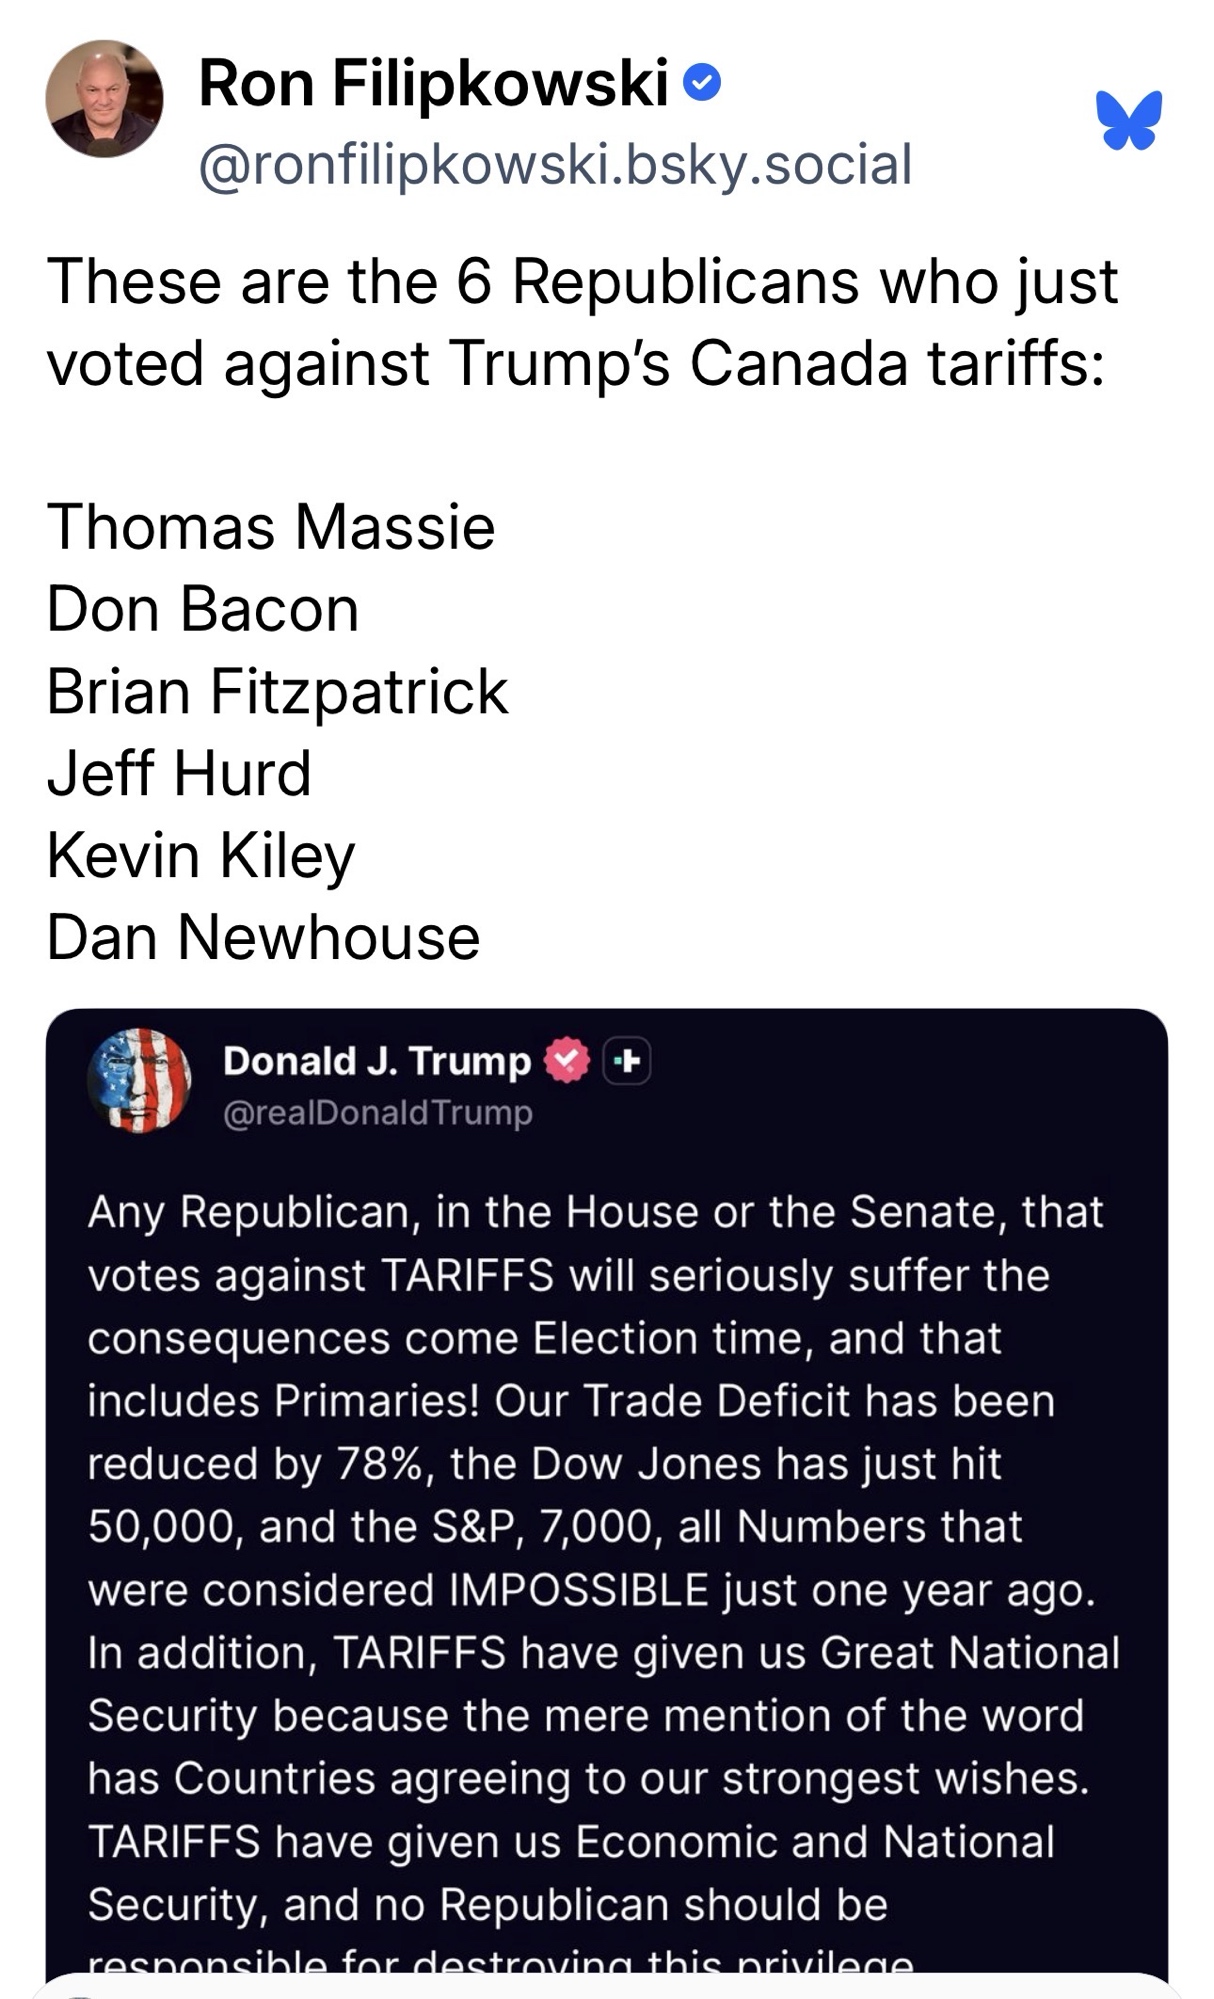Tap the blue verified badge beside Ron Filipkowski
The width and height of the screenshot is (1214, 1999).
click(702, 84)
